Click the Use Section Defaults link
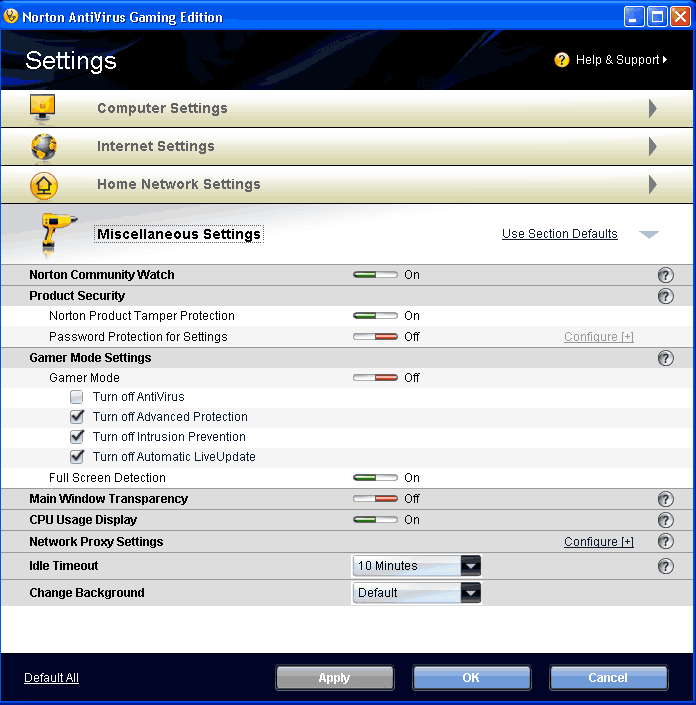The image size is (696, 705). [560, 234]
